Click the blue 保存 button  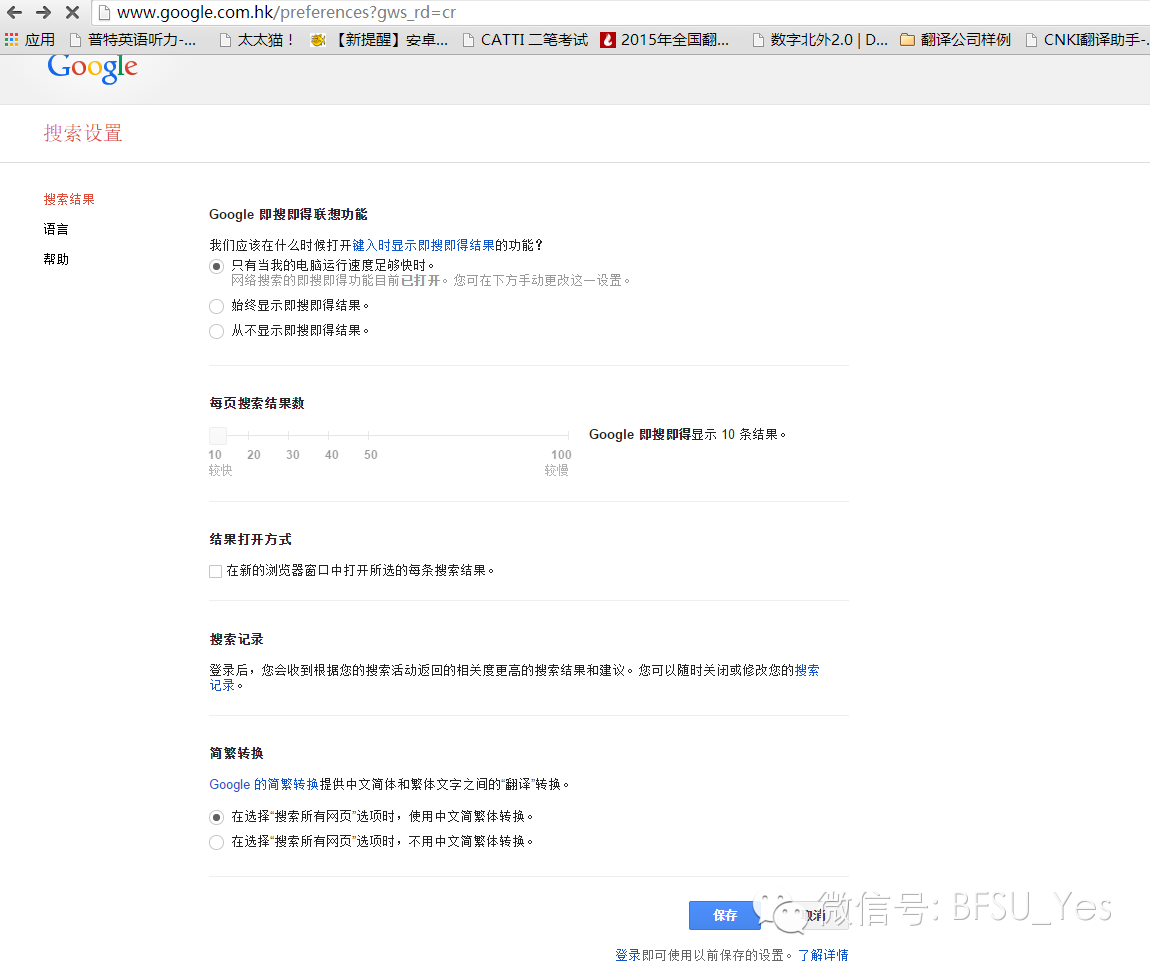pos(725,915)
